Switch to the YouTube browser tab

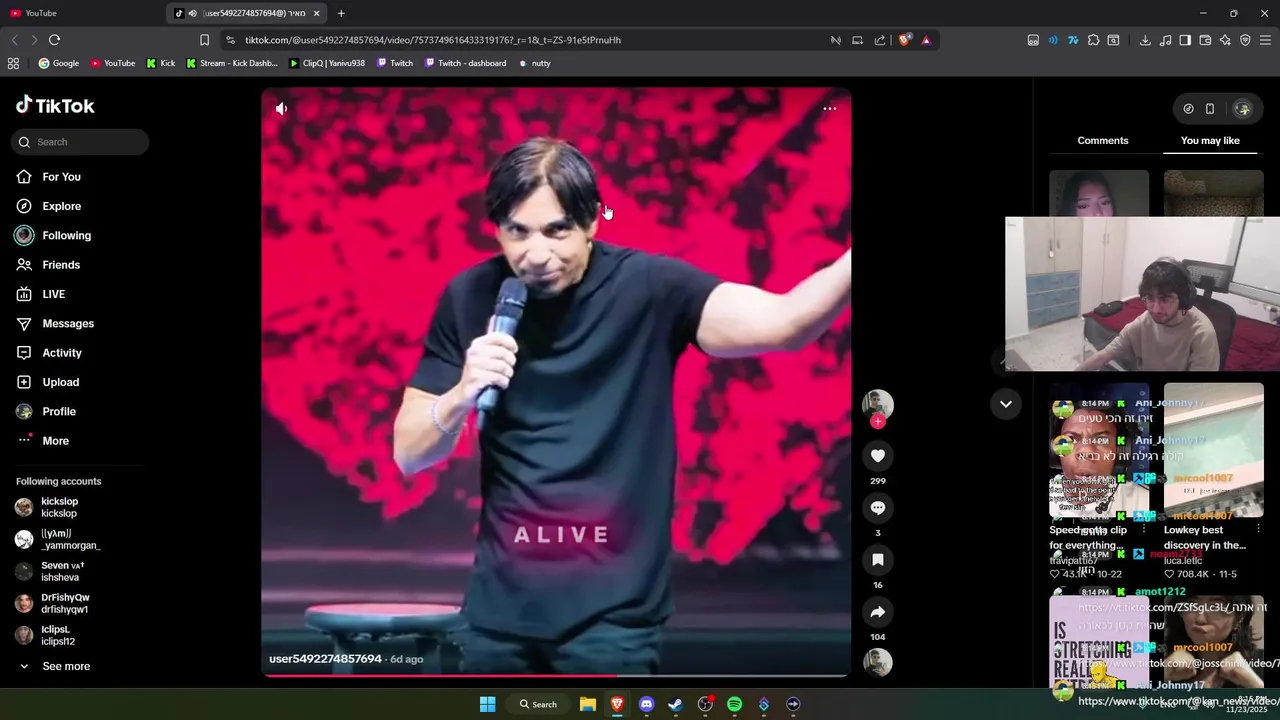pyautogui.click(x=82, y=13)
